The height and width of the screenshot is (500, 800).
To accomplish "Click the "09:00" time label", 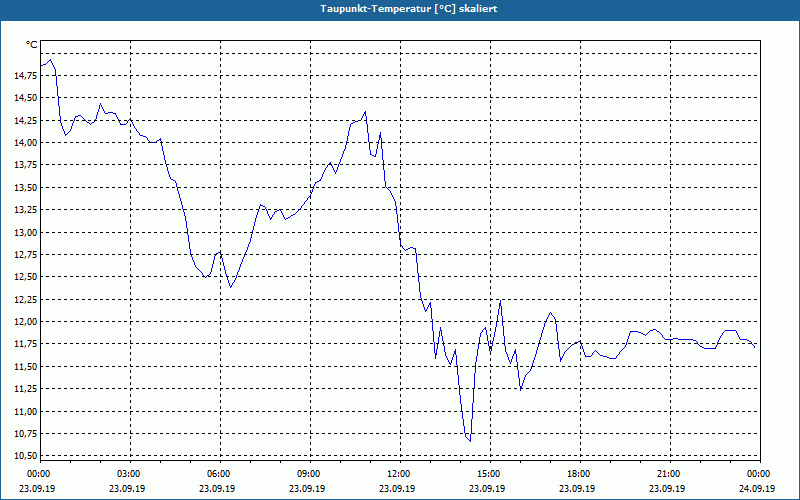I will [310, 474].
